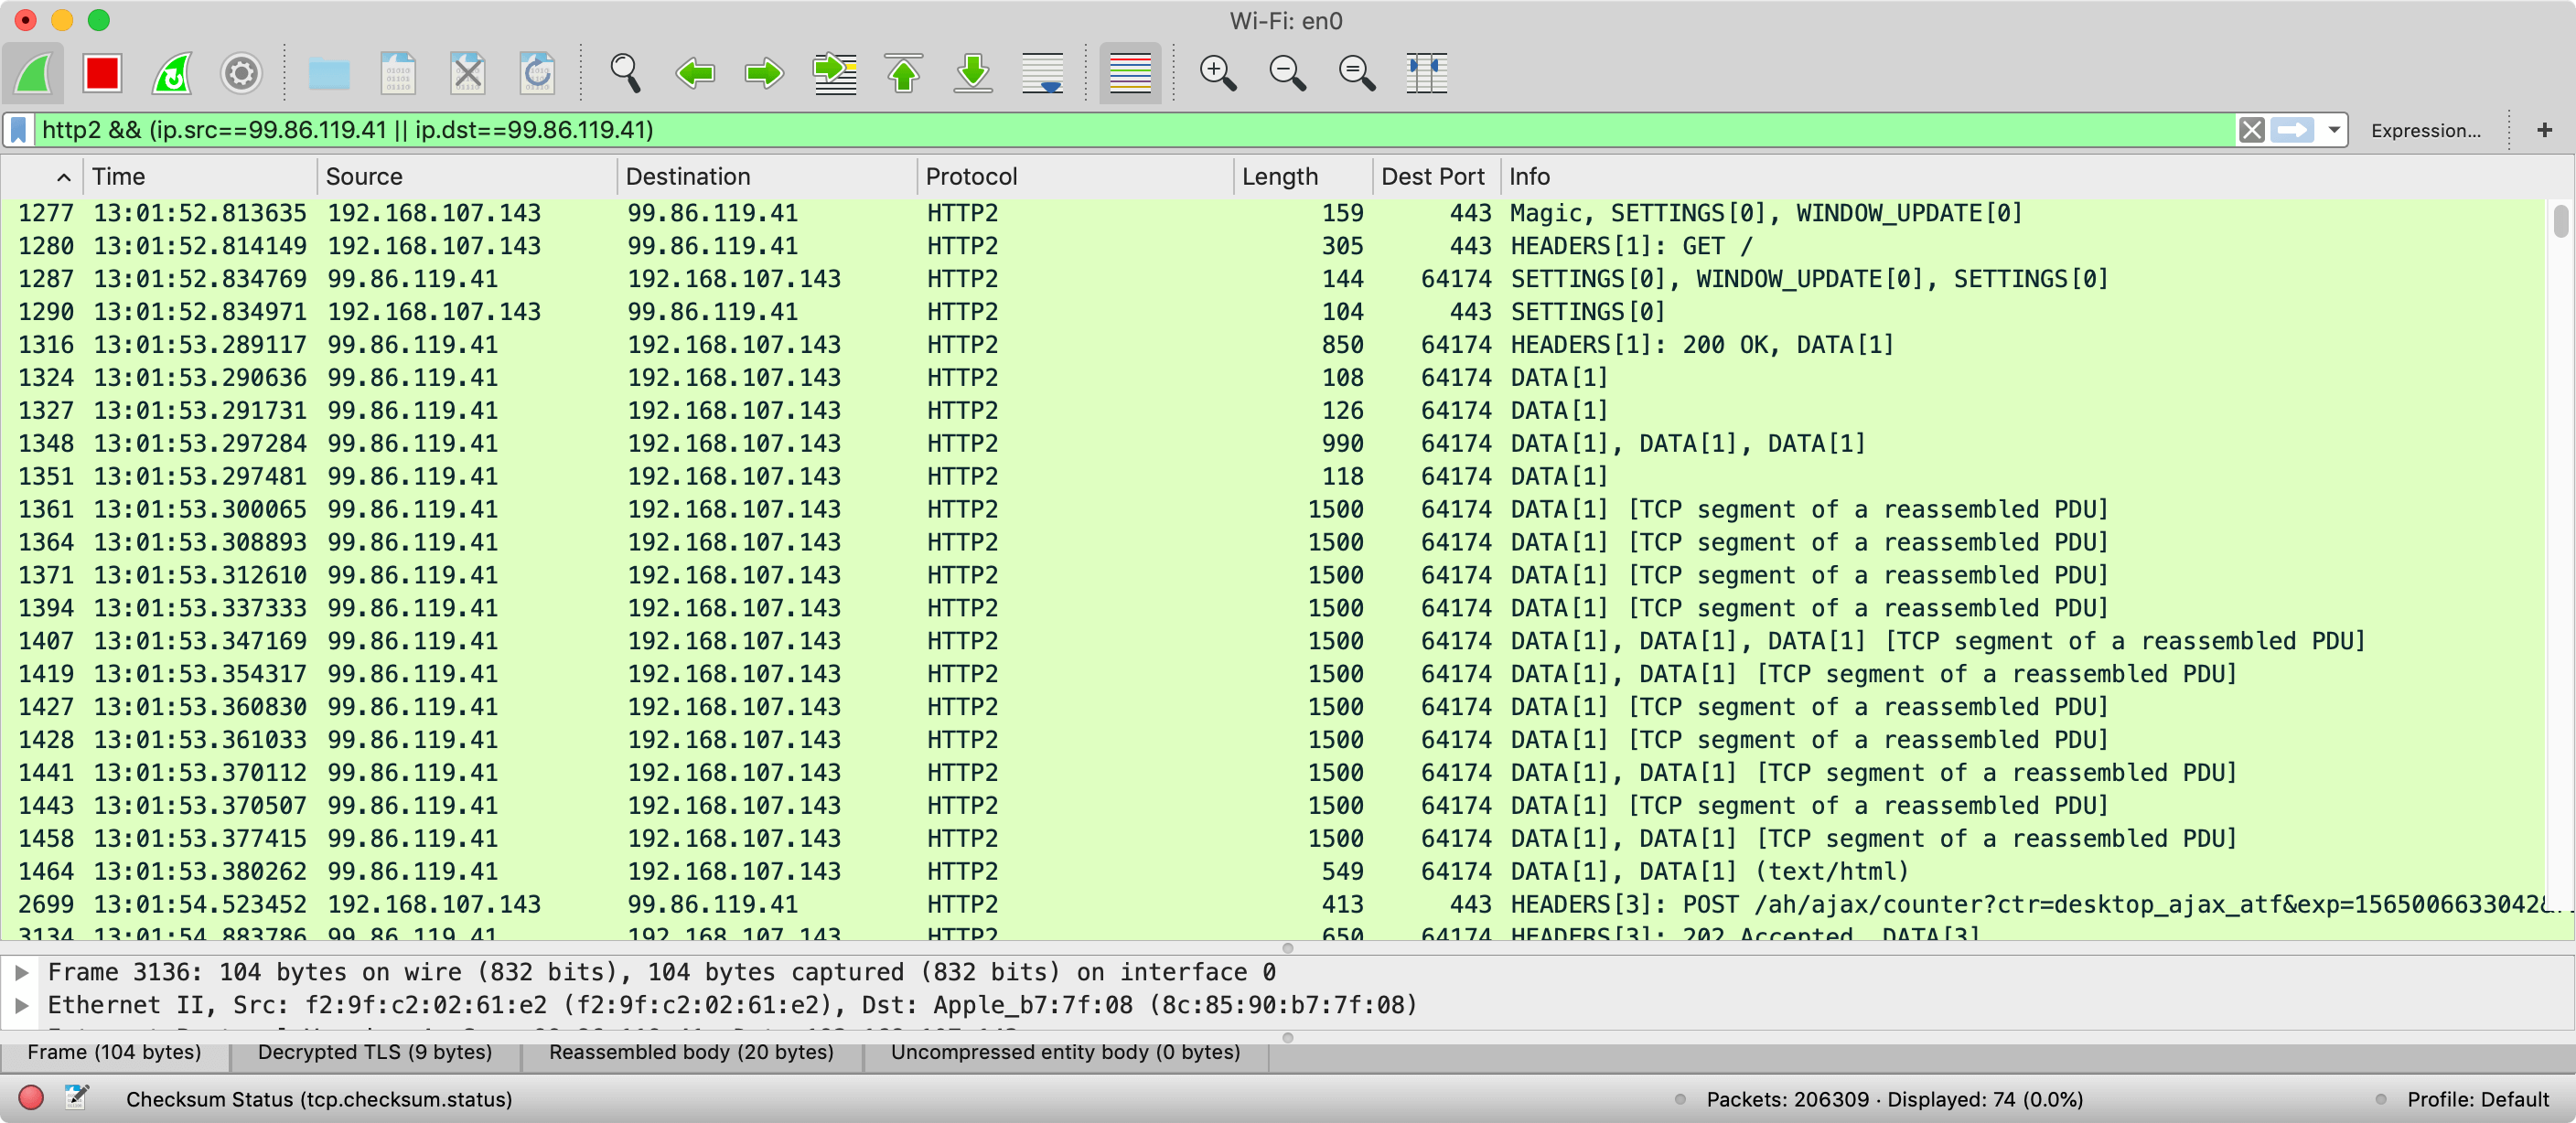Image resolution: width=2576 pixels, height=1123 pixels.
Task: Click the Expression... button
Action: coord(2425,130)
